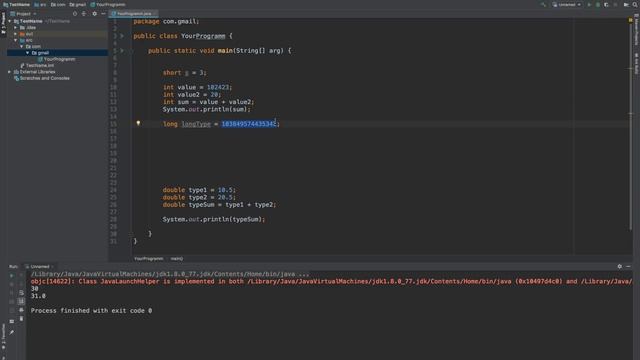Open the Project view selector dropdown
Image resolution: width=640 pixels, height=360 pixels.
click(x=24, y=13)
